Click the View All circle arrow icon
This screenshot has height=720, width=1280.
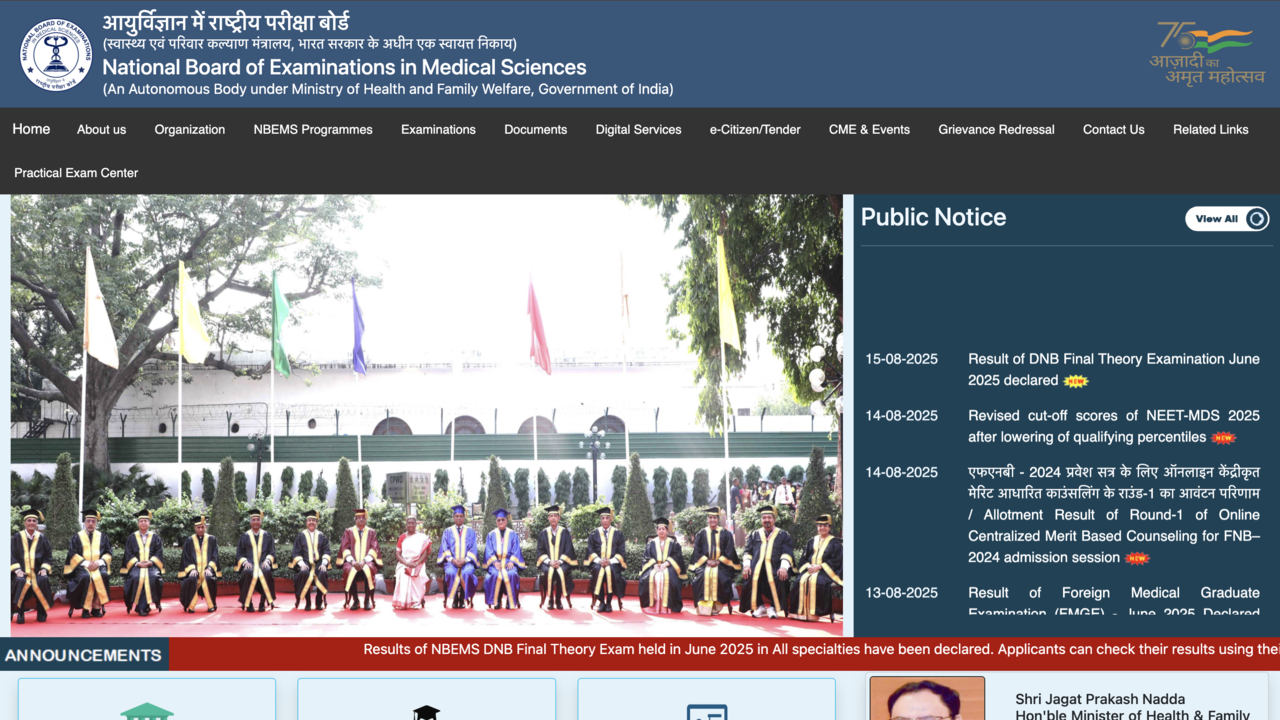pyautogui.click(x=1257, y=219)
